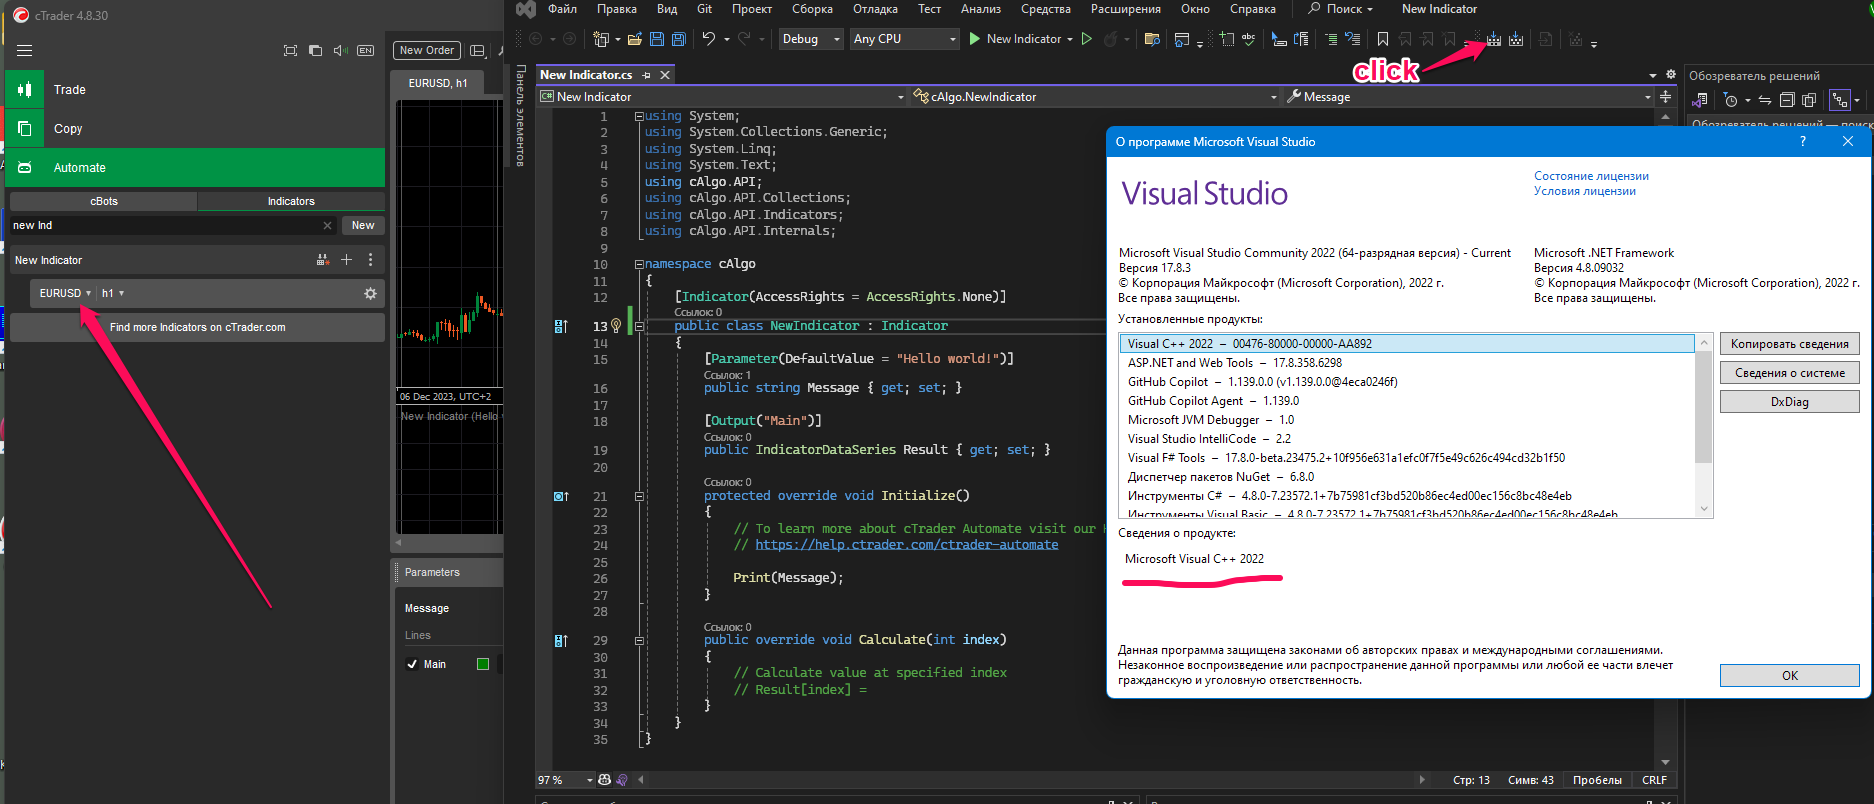1874x804 pixels.
Task: Toggle cTrader sound speaker icon
Action: 340,50
